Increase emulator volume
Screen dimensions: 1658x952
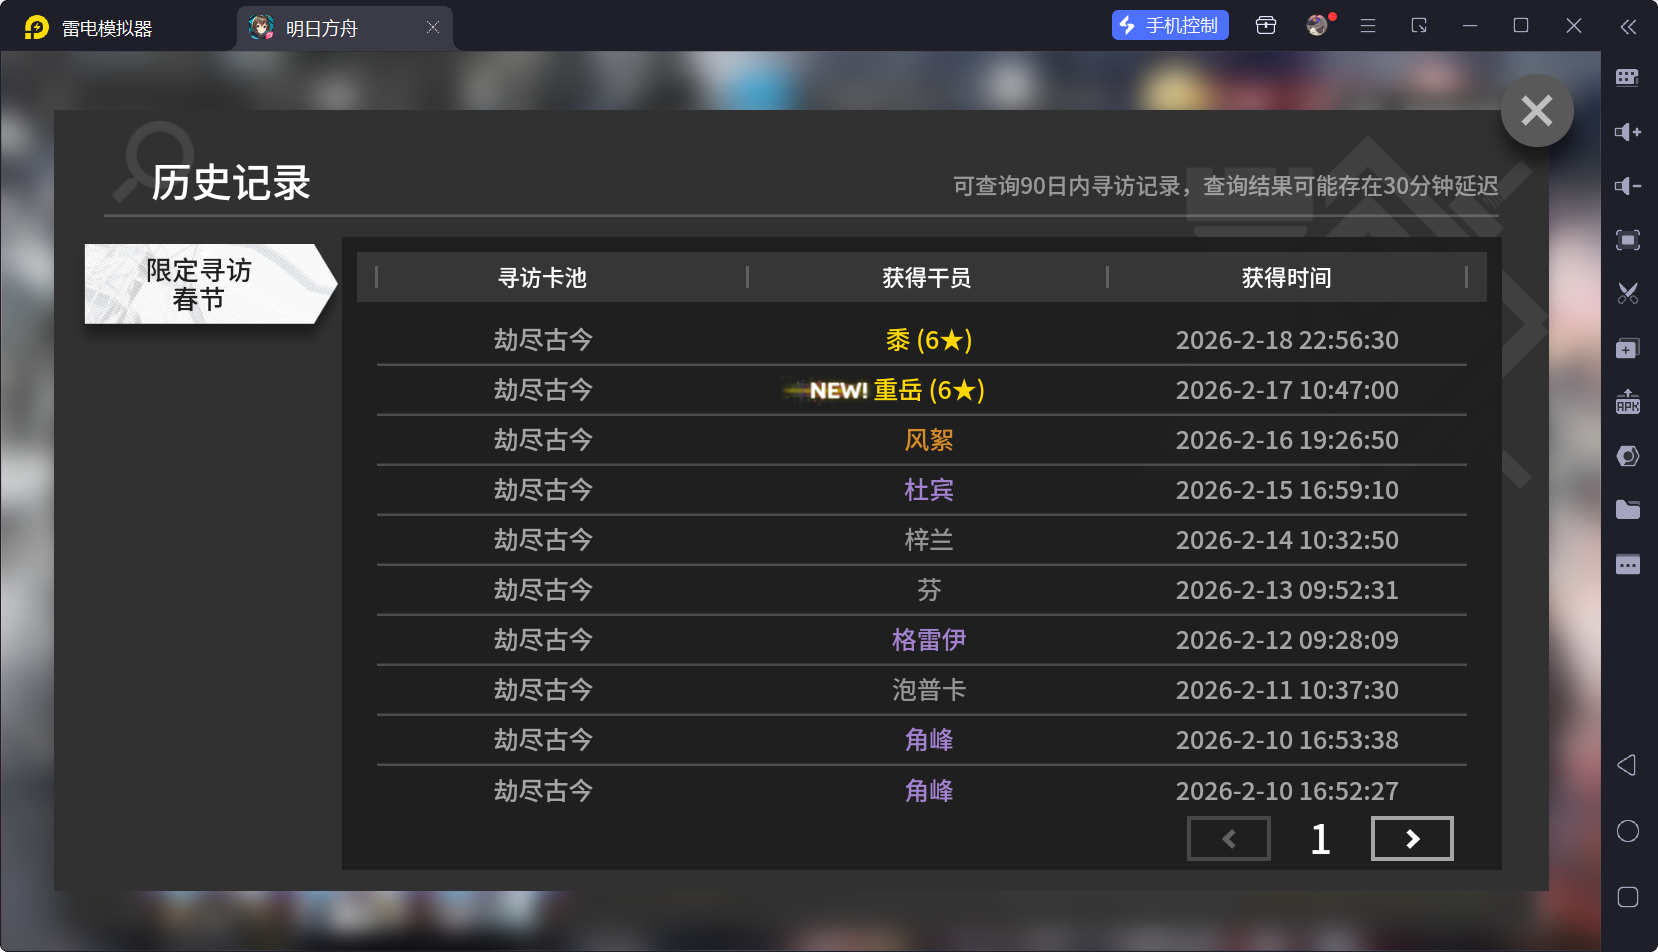pyautogui.click(x=1627, y=132)
